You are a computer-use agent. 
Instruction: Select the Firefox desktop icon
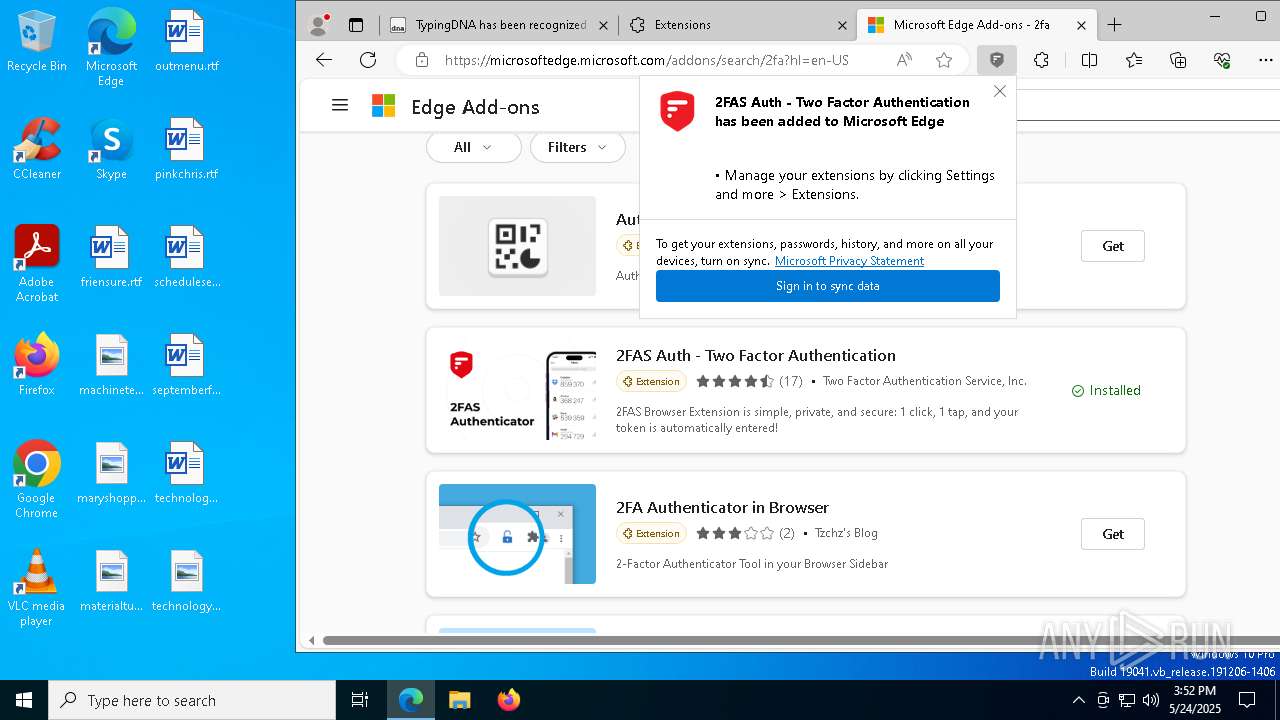pyautogui.click(x=37, y=365)
